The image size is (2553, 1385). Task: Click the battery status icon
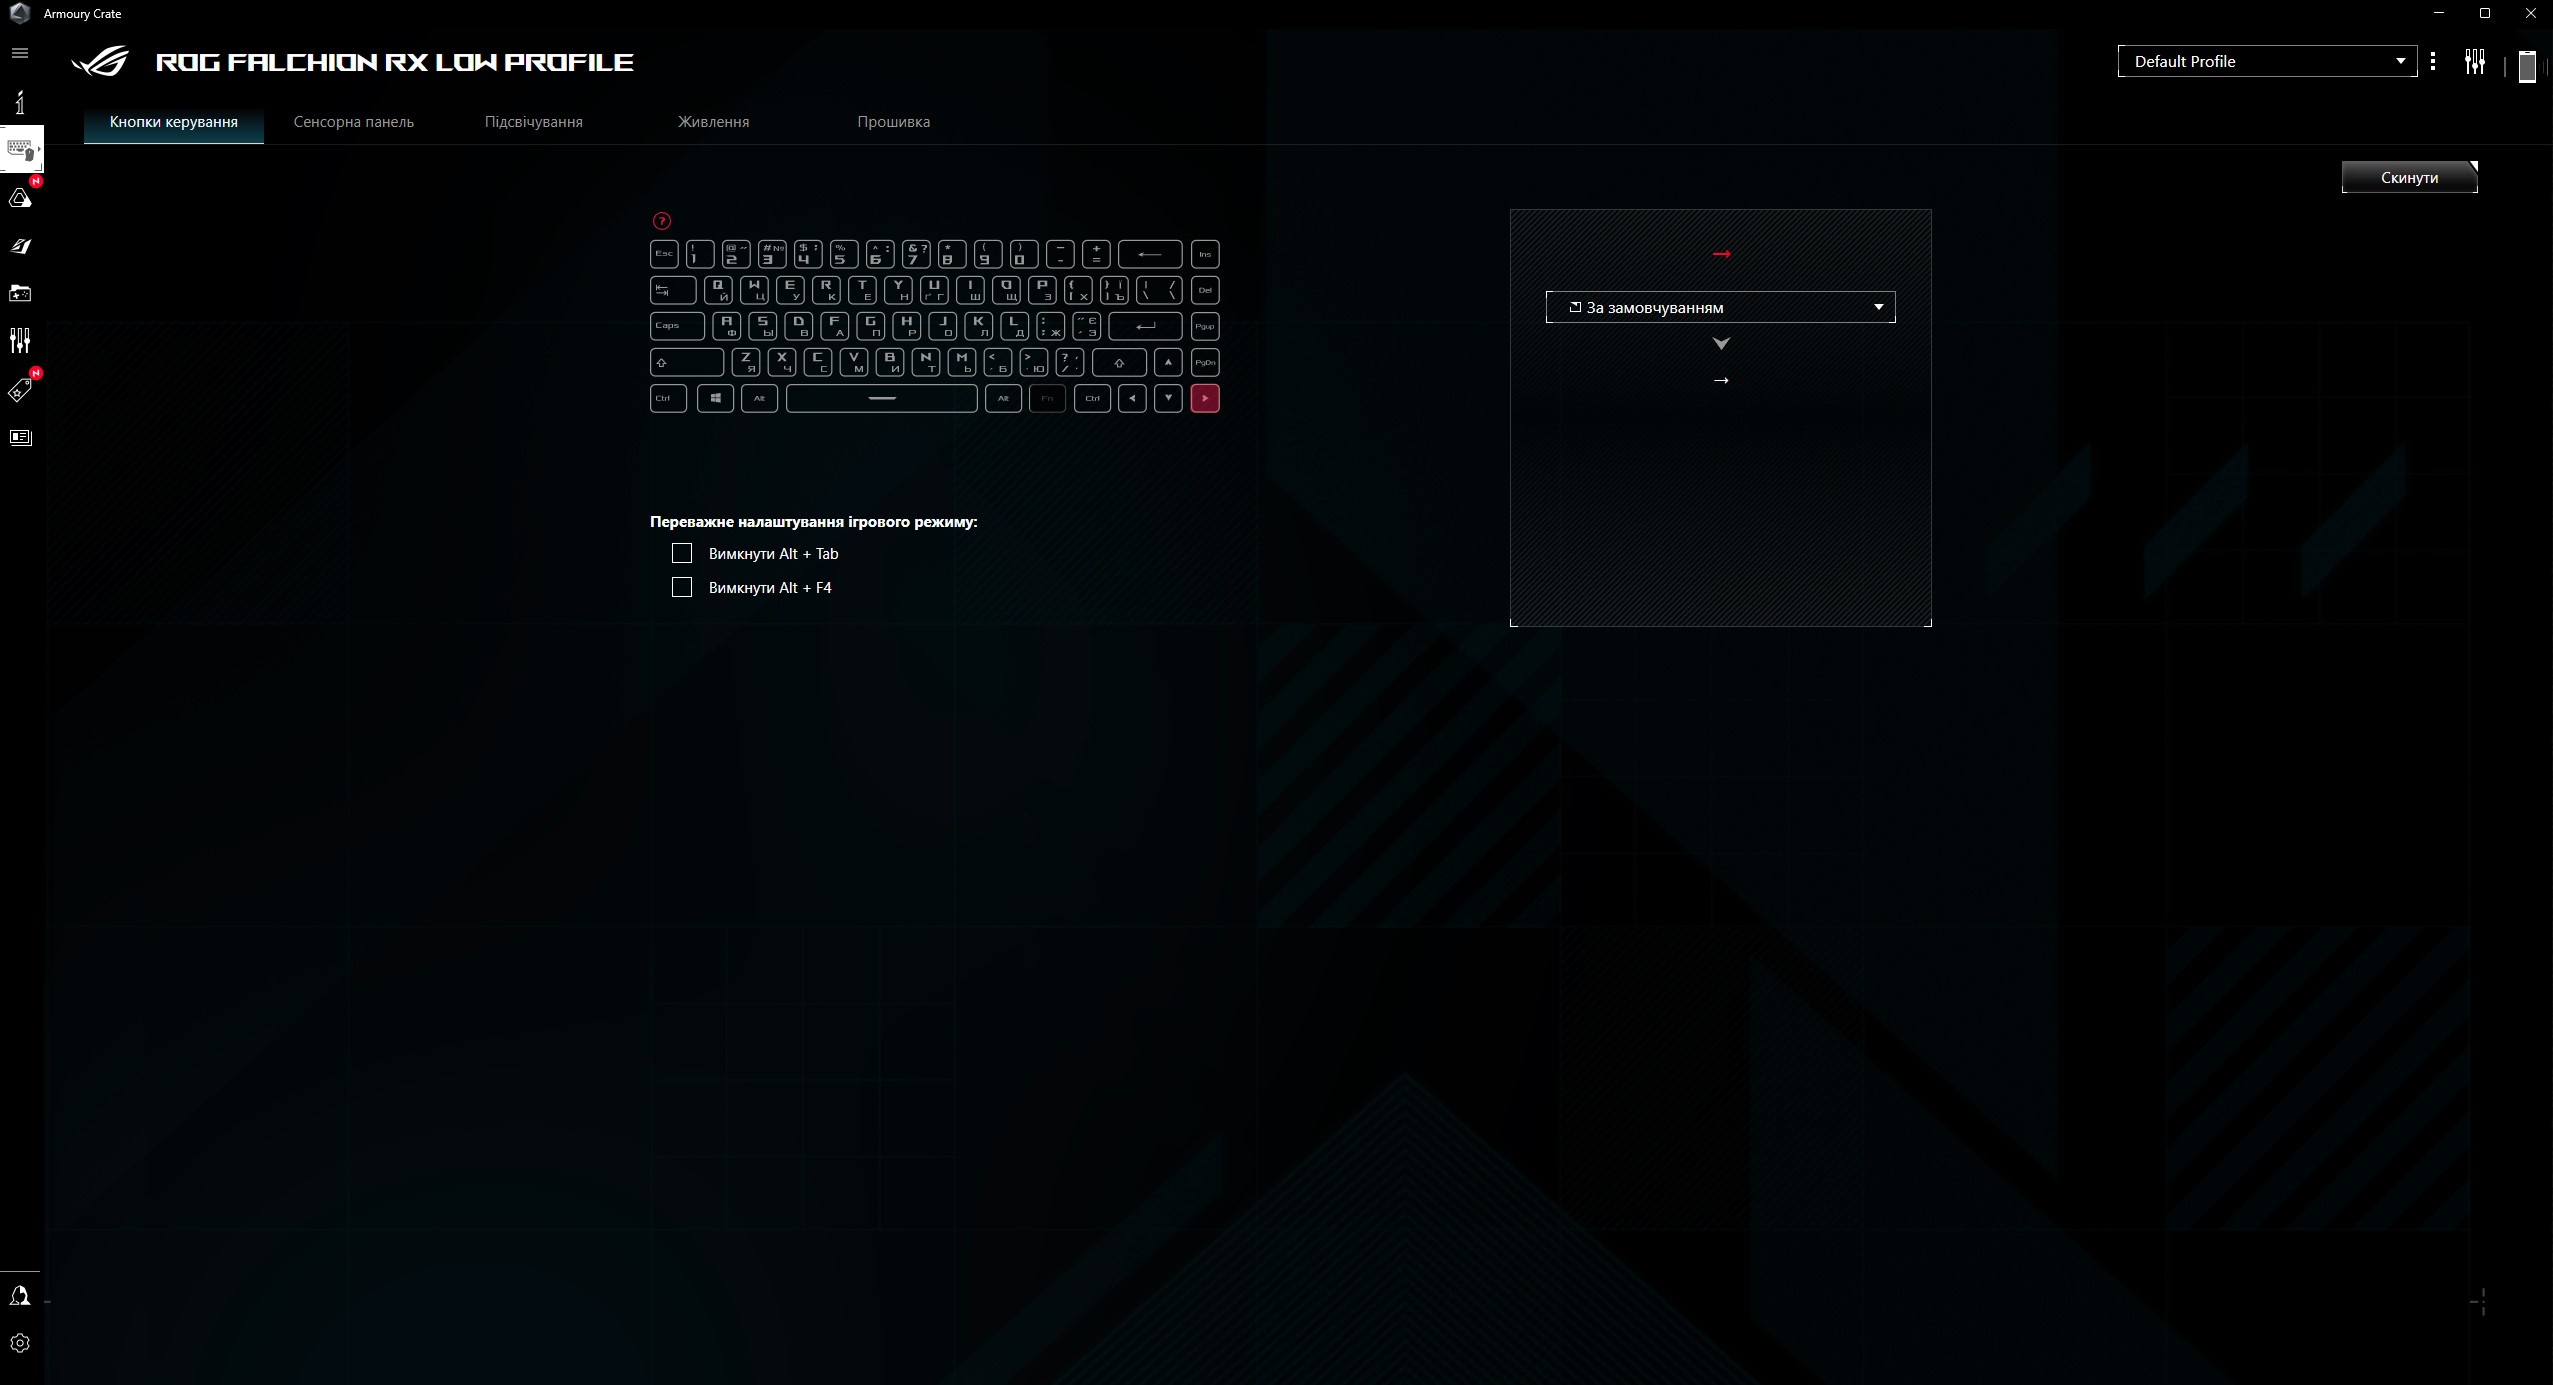click(x=2527, y=66)
